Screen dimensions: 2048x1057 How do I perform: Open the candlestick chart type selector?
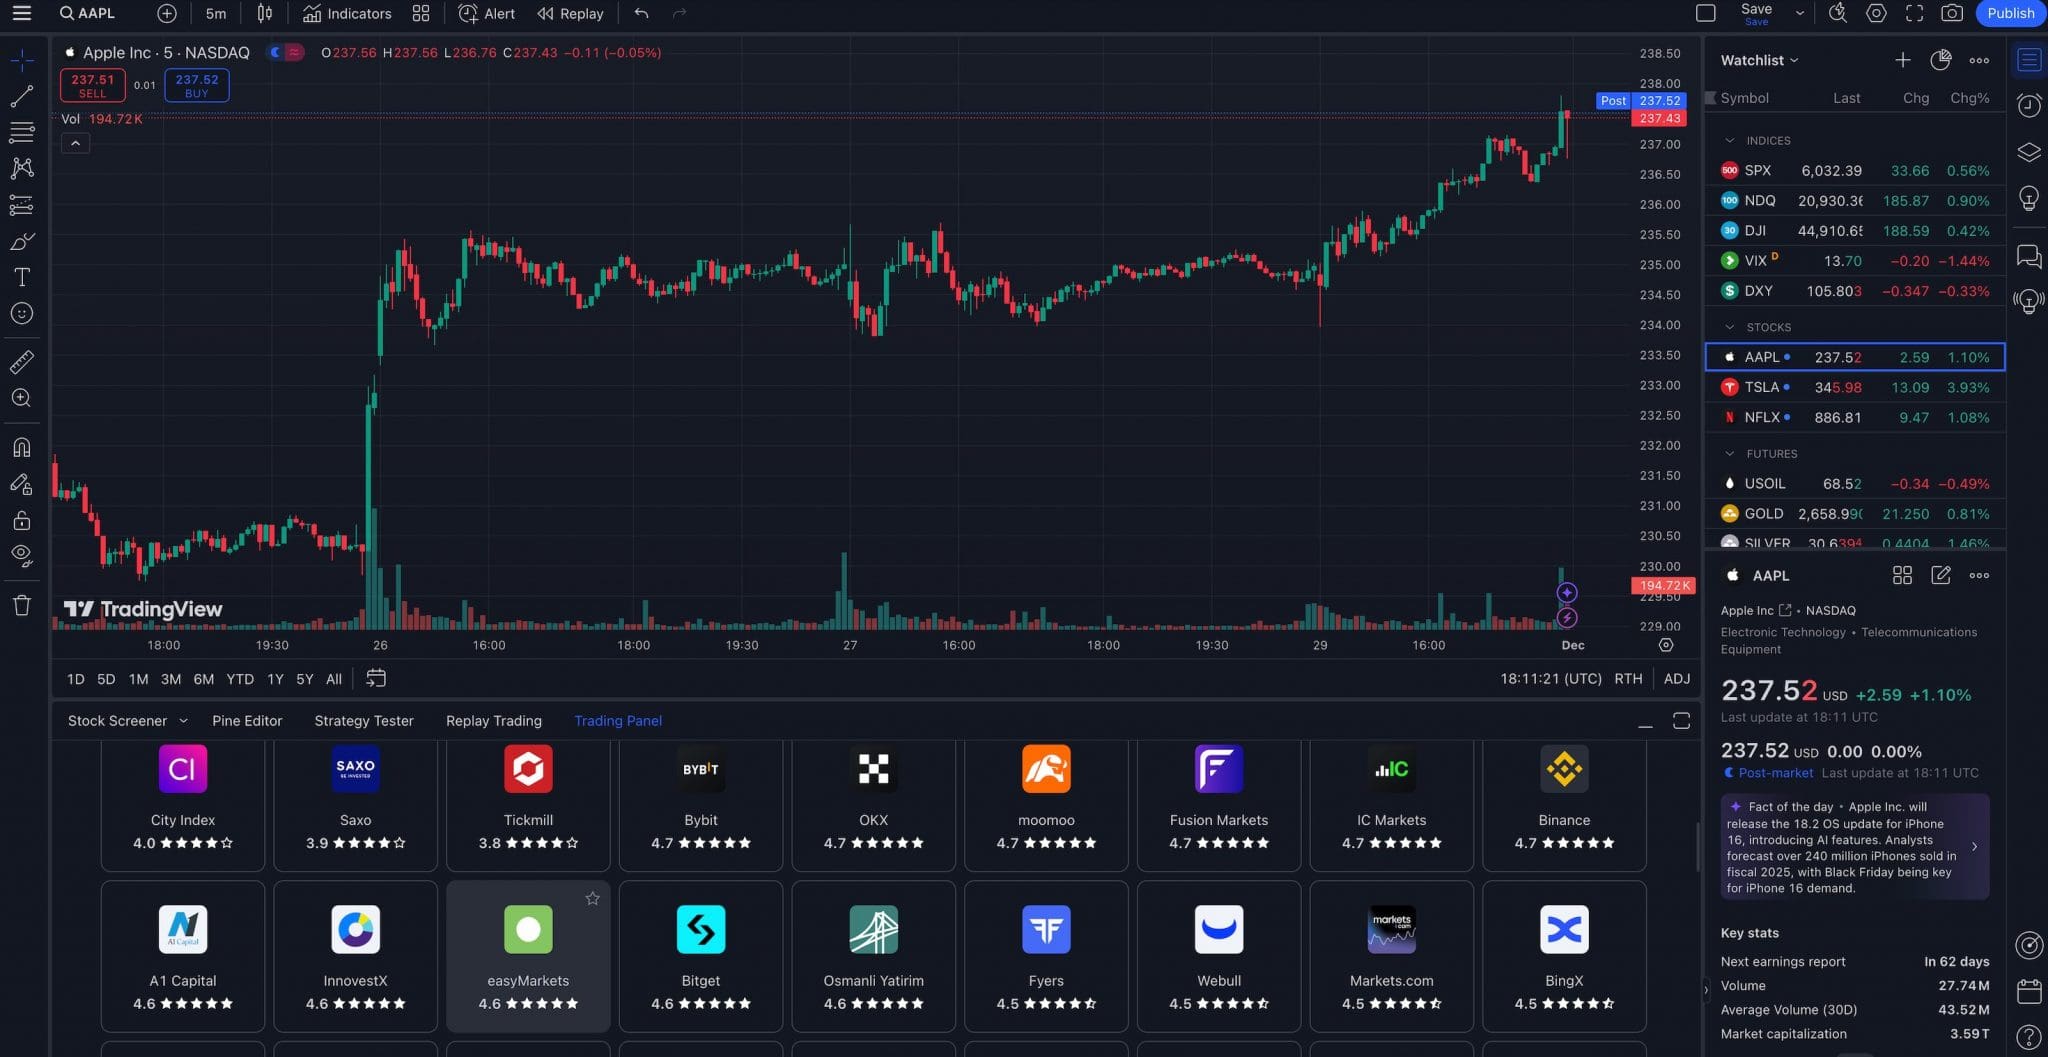[x=264, y=13]
